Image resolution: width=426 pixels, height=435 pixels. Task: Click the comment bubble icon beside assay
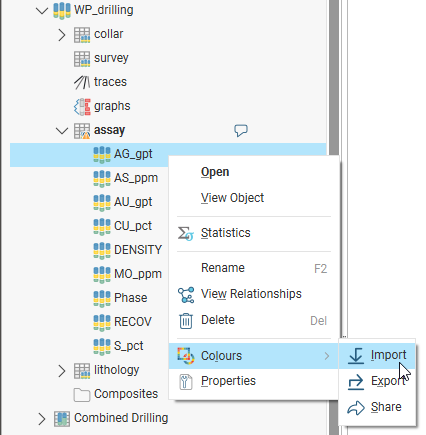(241, 130)
